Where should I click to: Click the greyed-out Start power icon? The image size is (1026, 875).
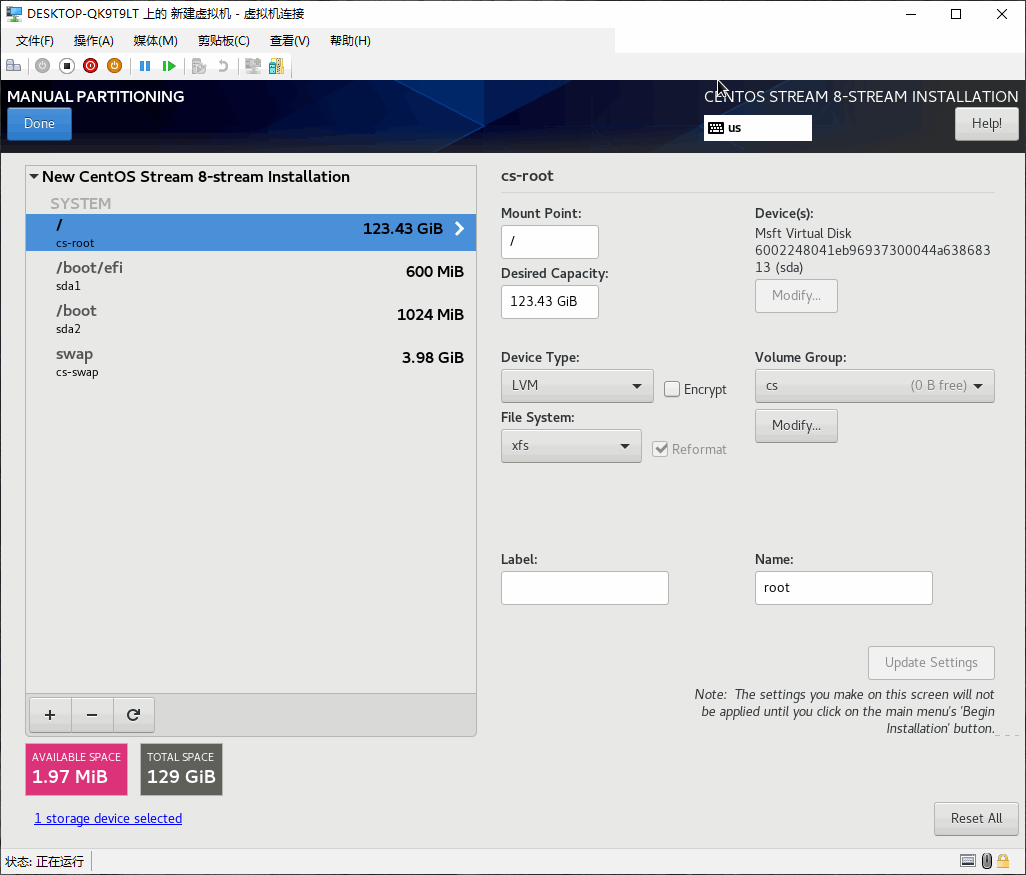pos(43,65)
